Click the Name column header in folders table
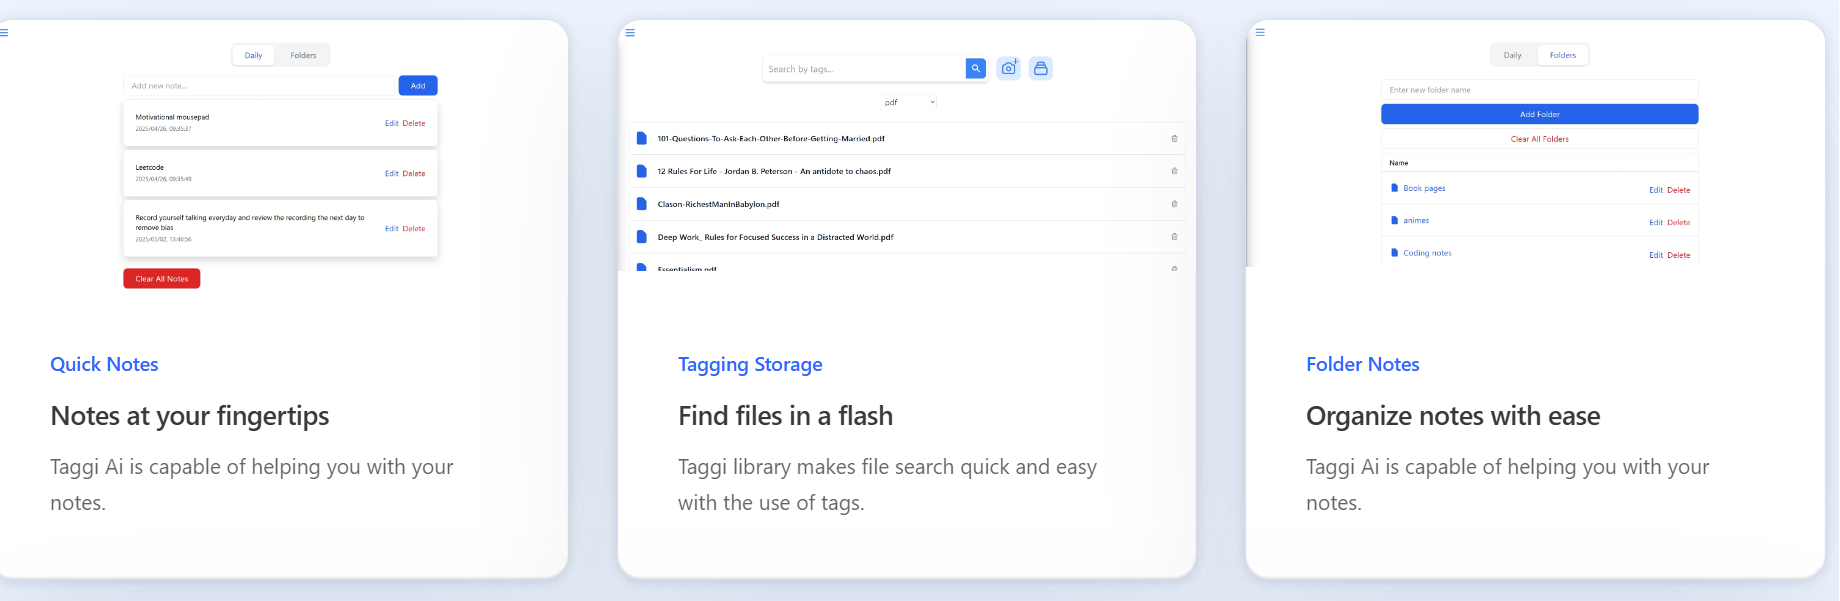The width and height of the screenshot is (1840, 601). coord(1398,163)
